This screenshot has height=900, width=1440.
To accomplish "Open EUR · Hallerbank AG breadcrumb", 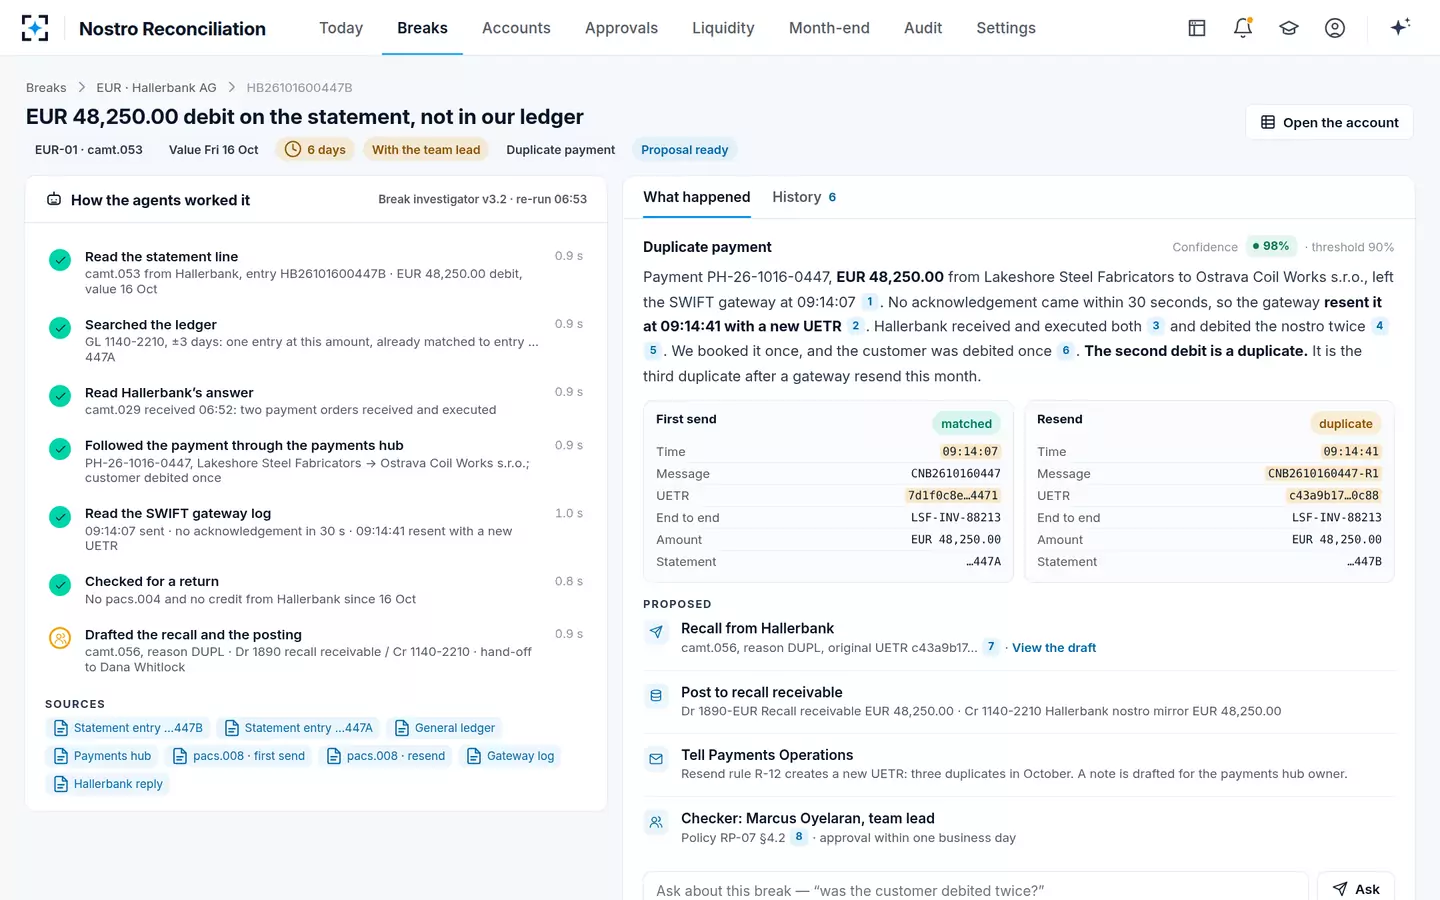I will (156, 88).
